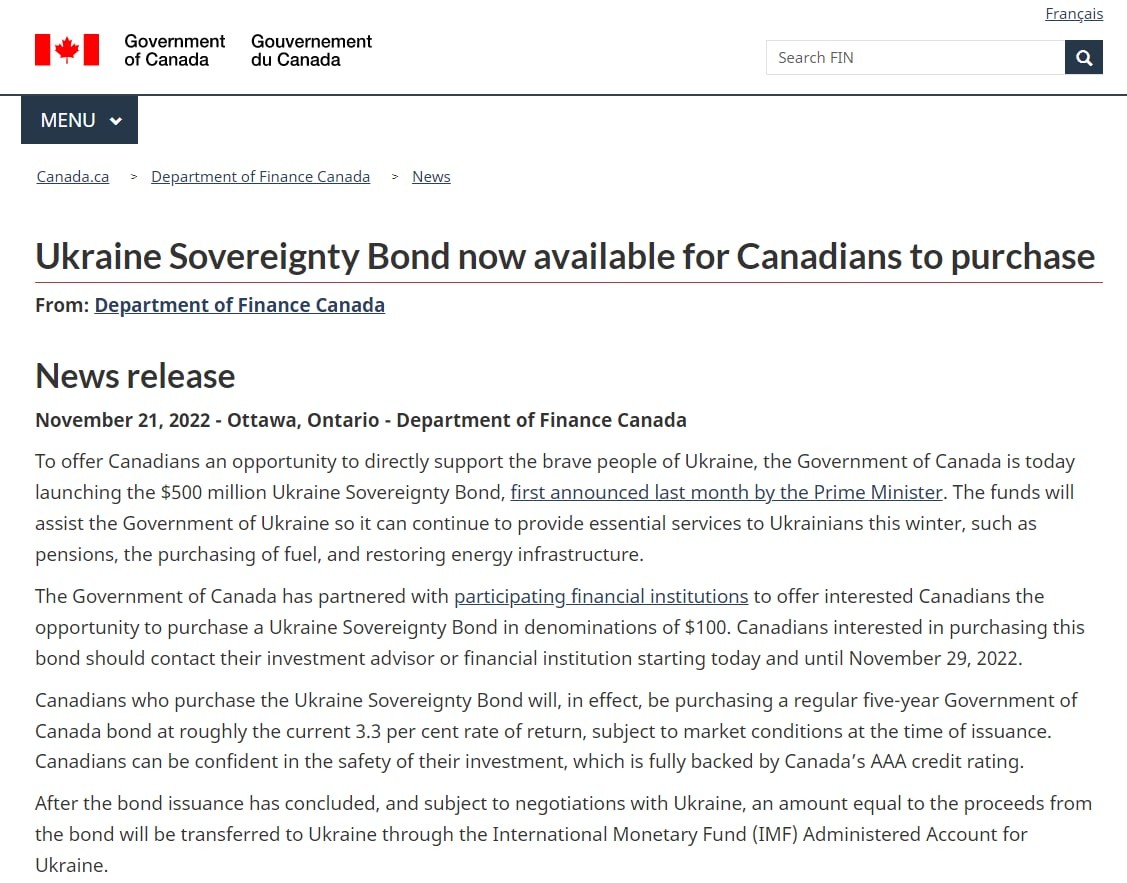This screenshot has height=883, width=1127.
Task: Click the From: Department of Finance Canada link
Action: coord(239,305)
